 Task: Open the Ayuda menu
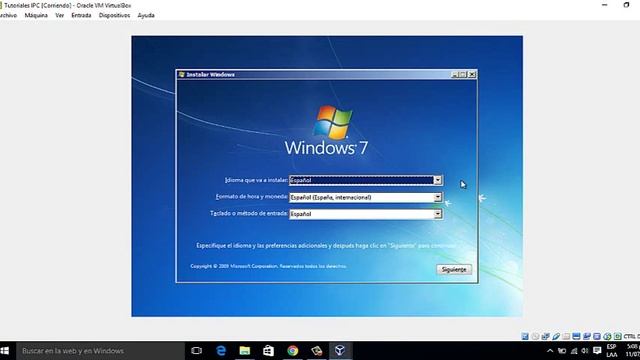click(x=146, y=15)
